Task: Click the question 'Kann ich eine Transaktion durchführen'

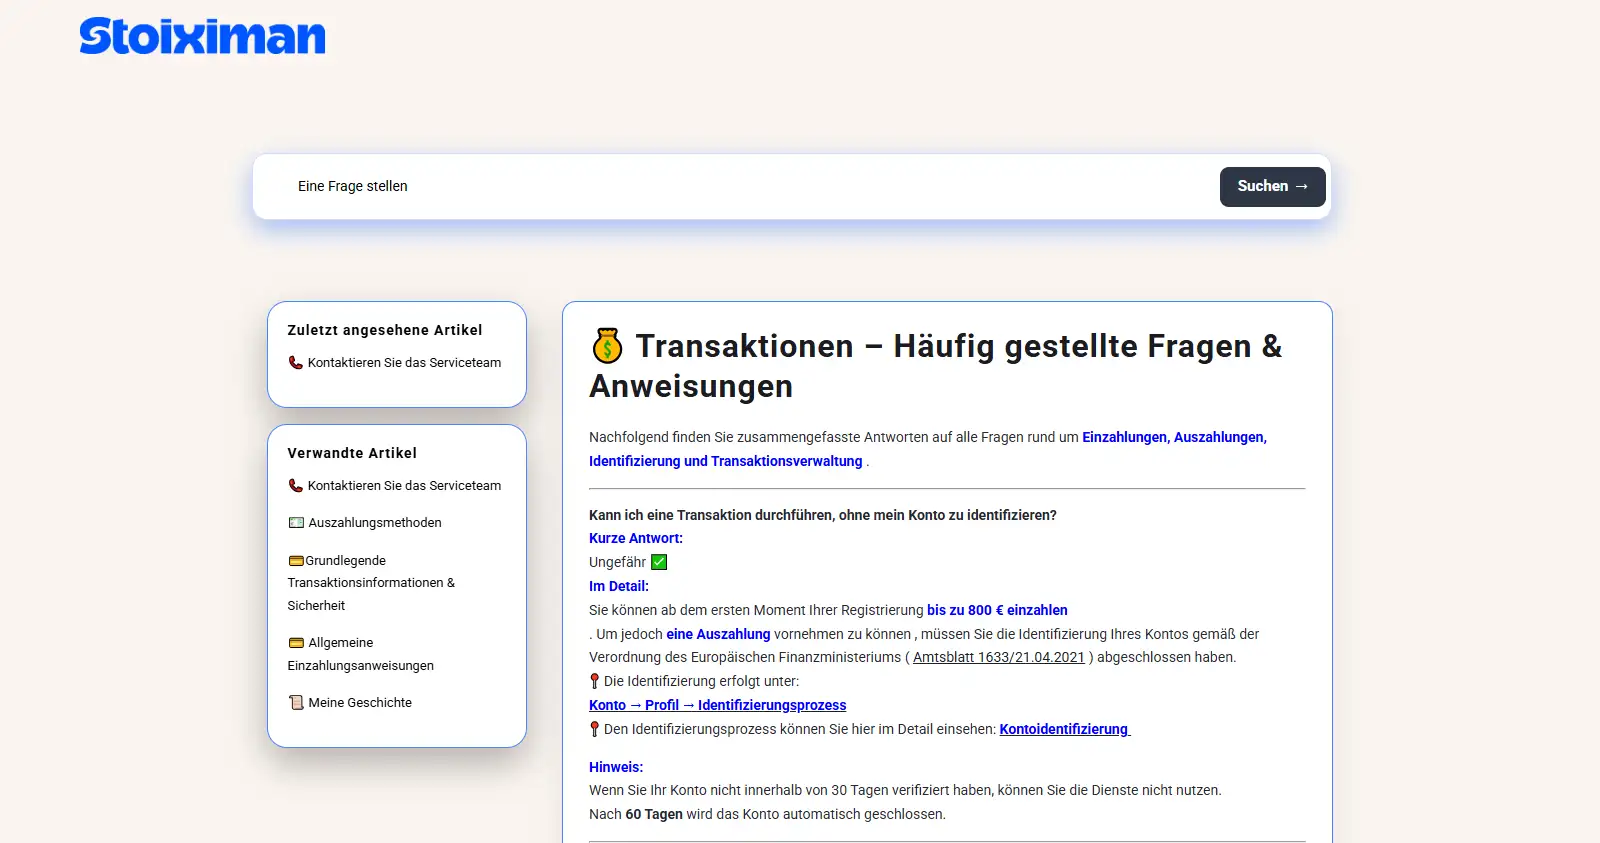Action: (x=823, y=515)
